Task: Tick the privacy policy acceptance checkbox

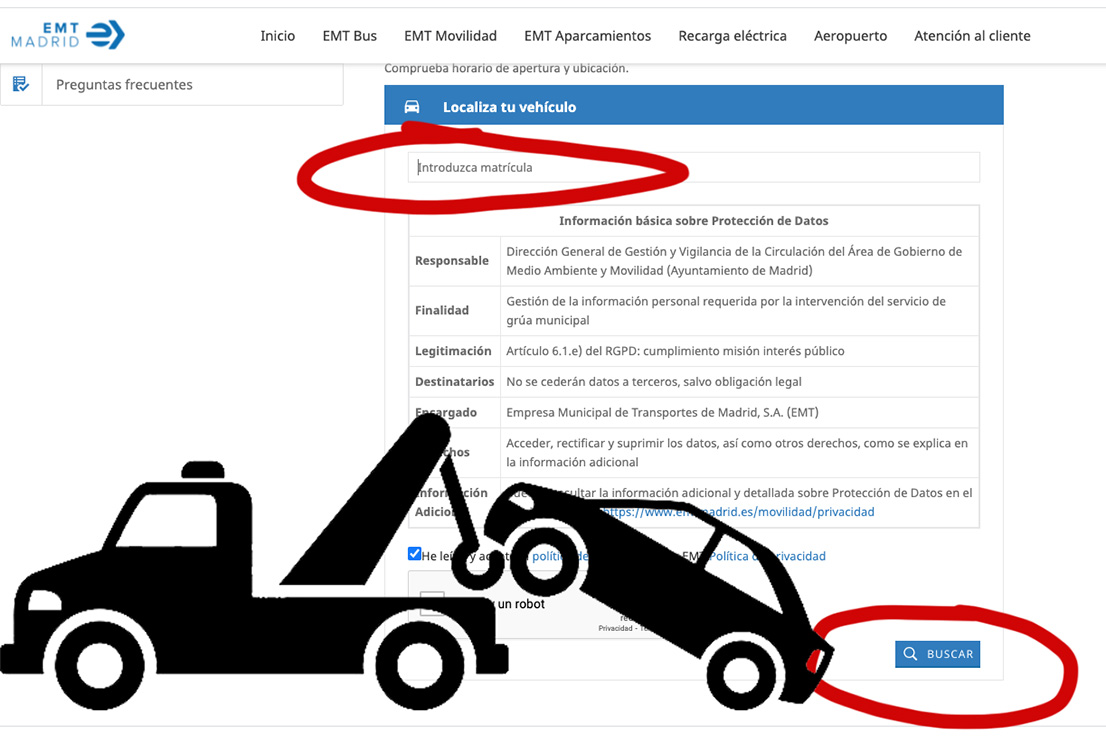Action: click(x=414, y=554)
